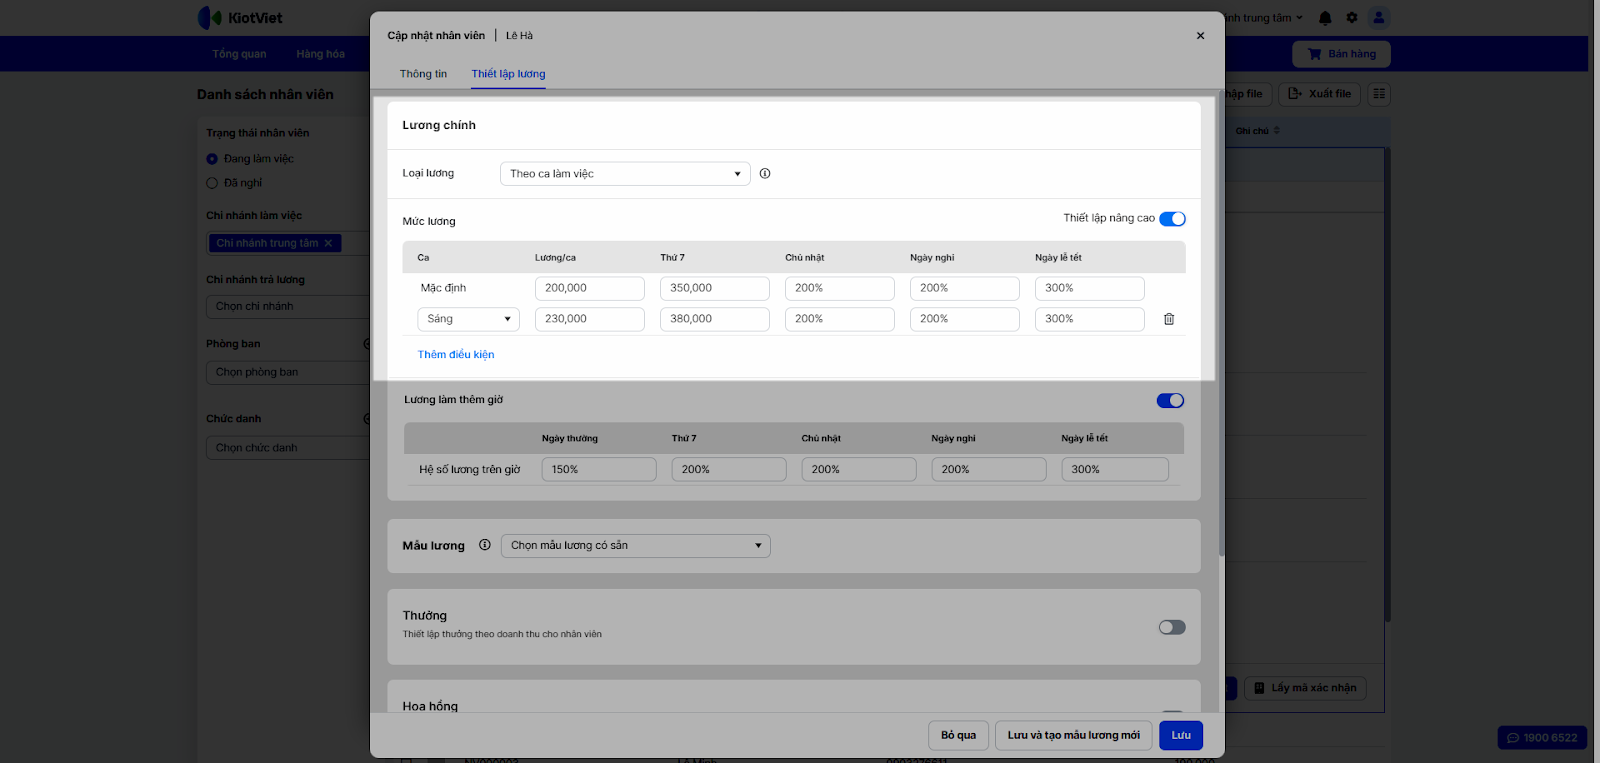Click the Mặc định Lương/ca input field
The height and width of the screenshot is (763, 1600).
pyautogui.click(x=589, y=288)
